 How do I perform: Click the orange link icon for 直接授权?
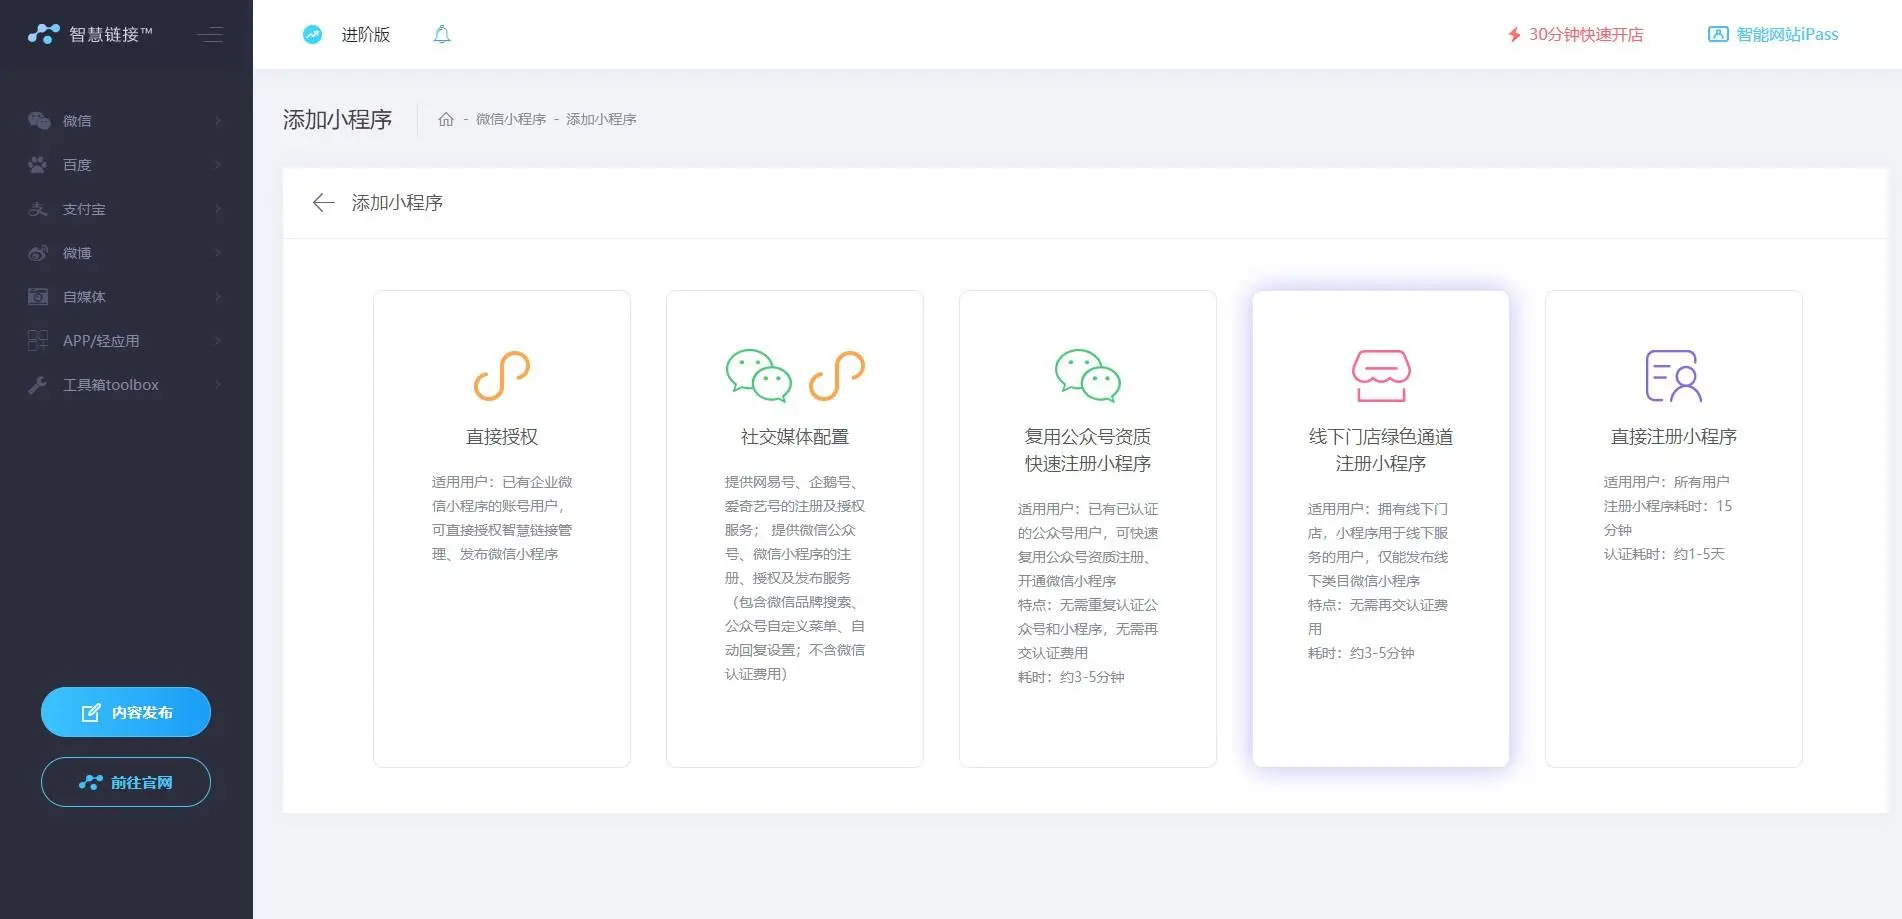click(x=501, y=376)
